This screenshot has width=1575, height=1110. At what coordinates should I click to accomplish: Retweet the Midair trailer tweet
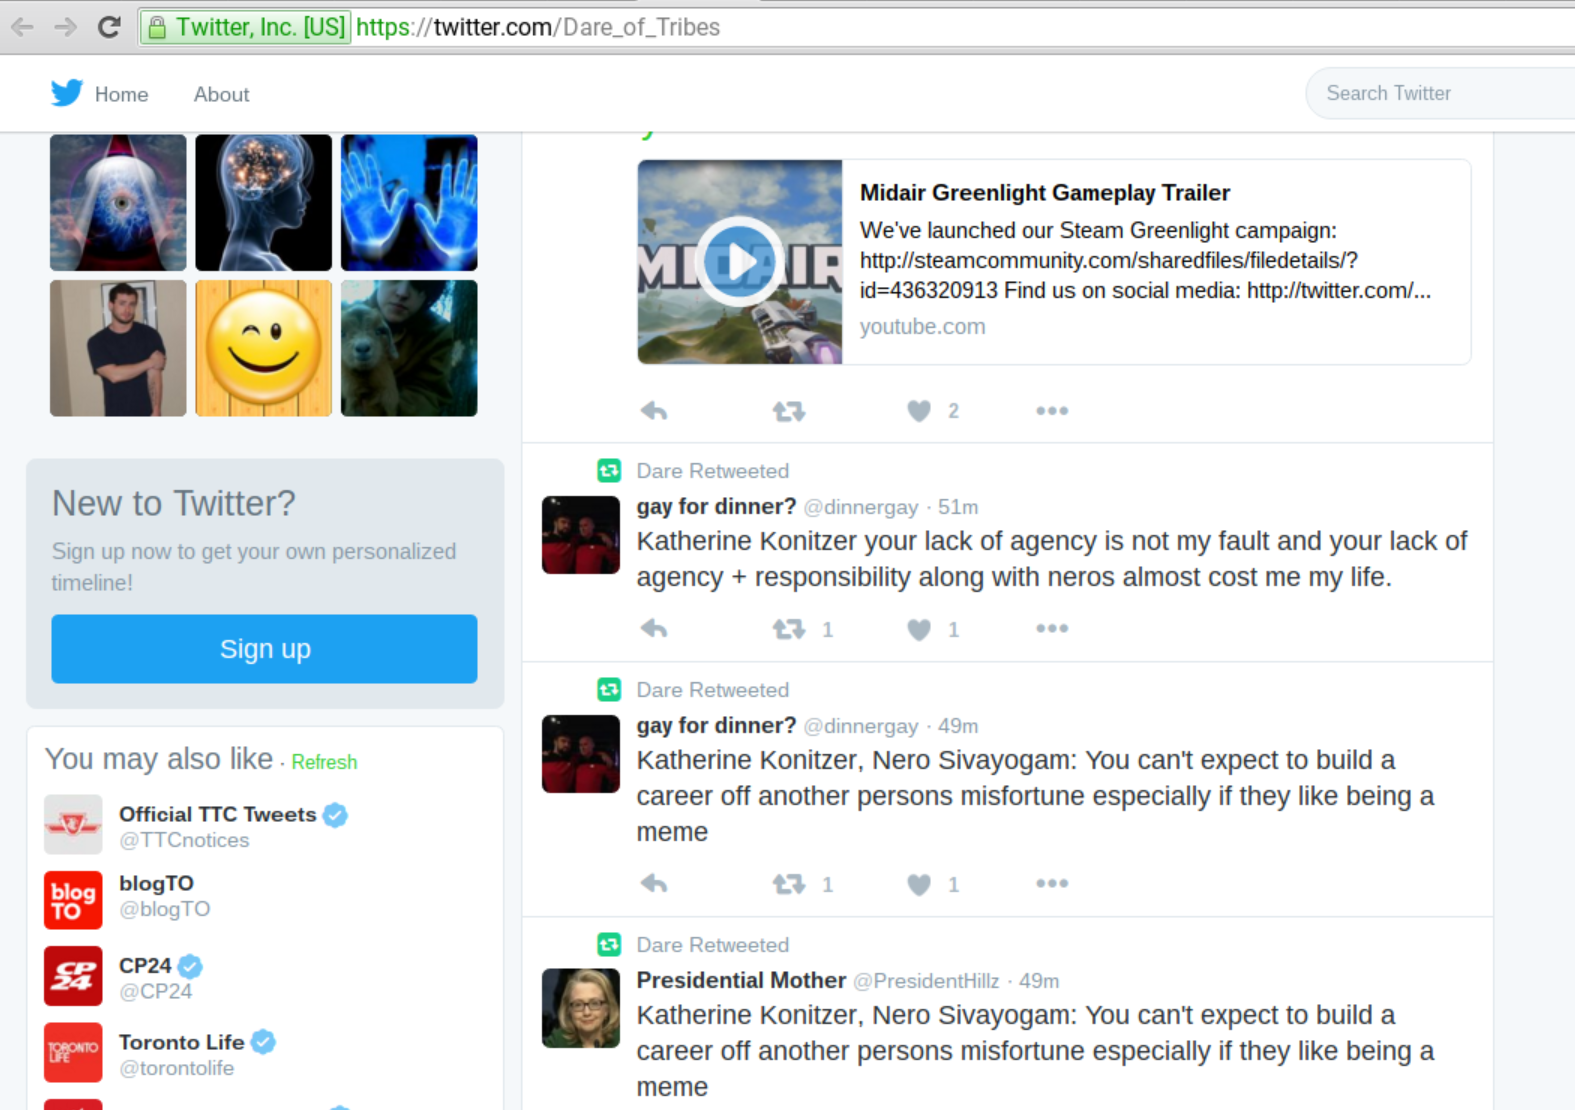788,411
